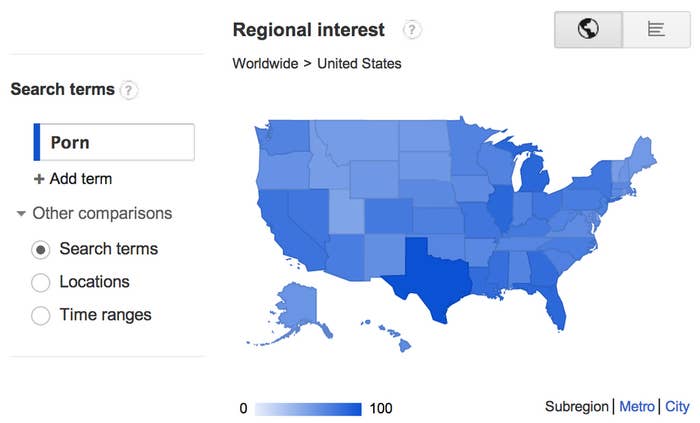Go back to Worldwide in breadcrumb
Image resolution: width=700 pixels, height=423 pixels.
tap(265, 63)
